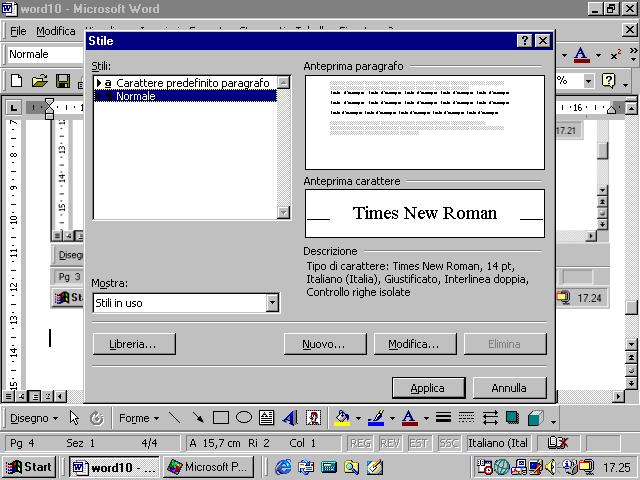Click the Line Color brush icon

pyautogui.click(x=376, y=418)
